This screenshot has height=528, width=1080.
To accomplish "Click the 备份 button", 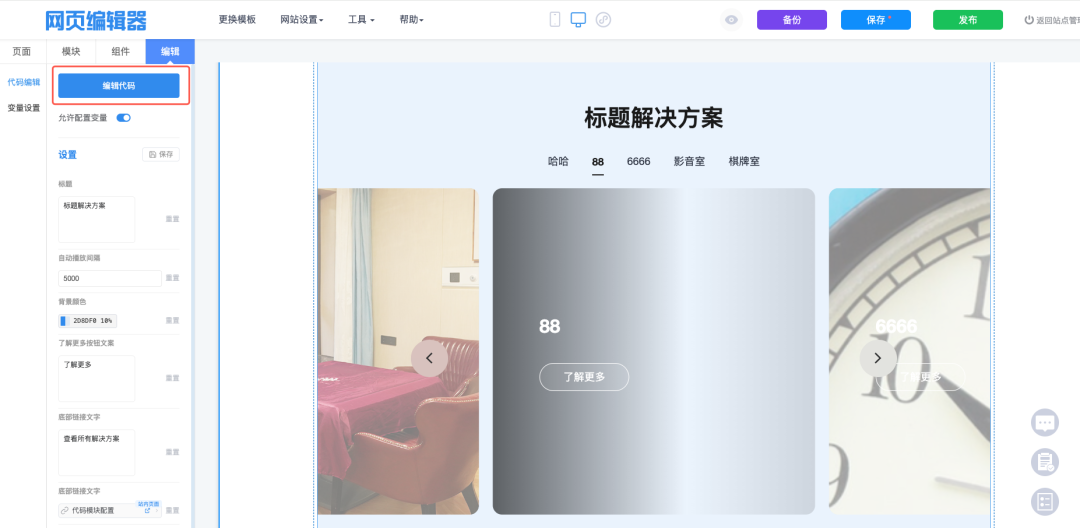I will coord(791,20).
